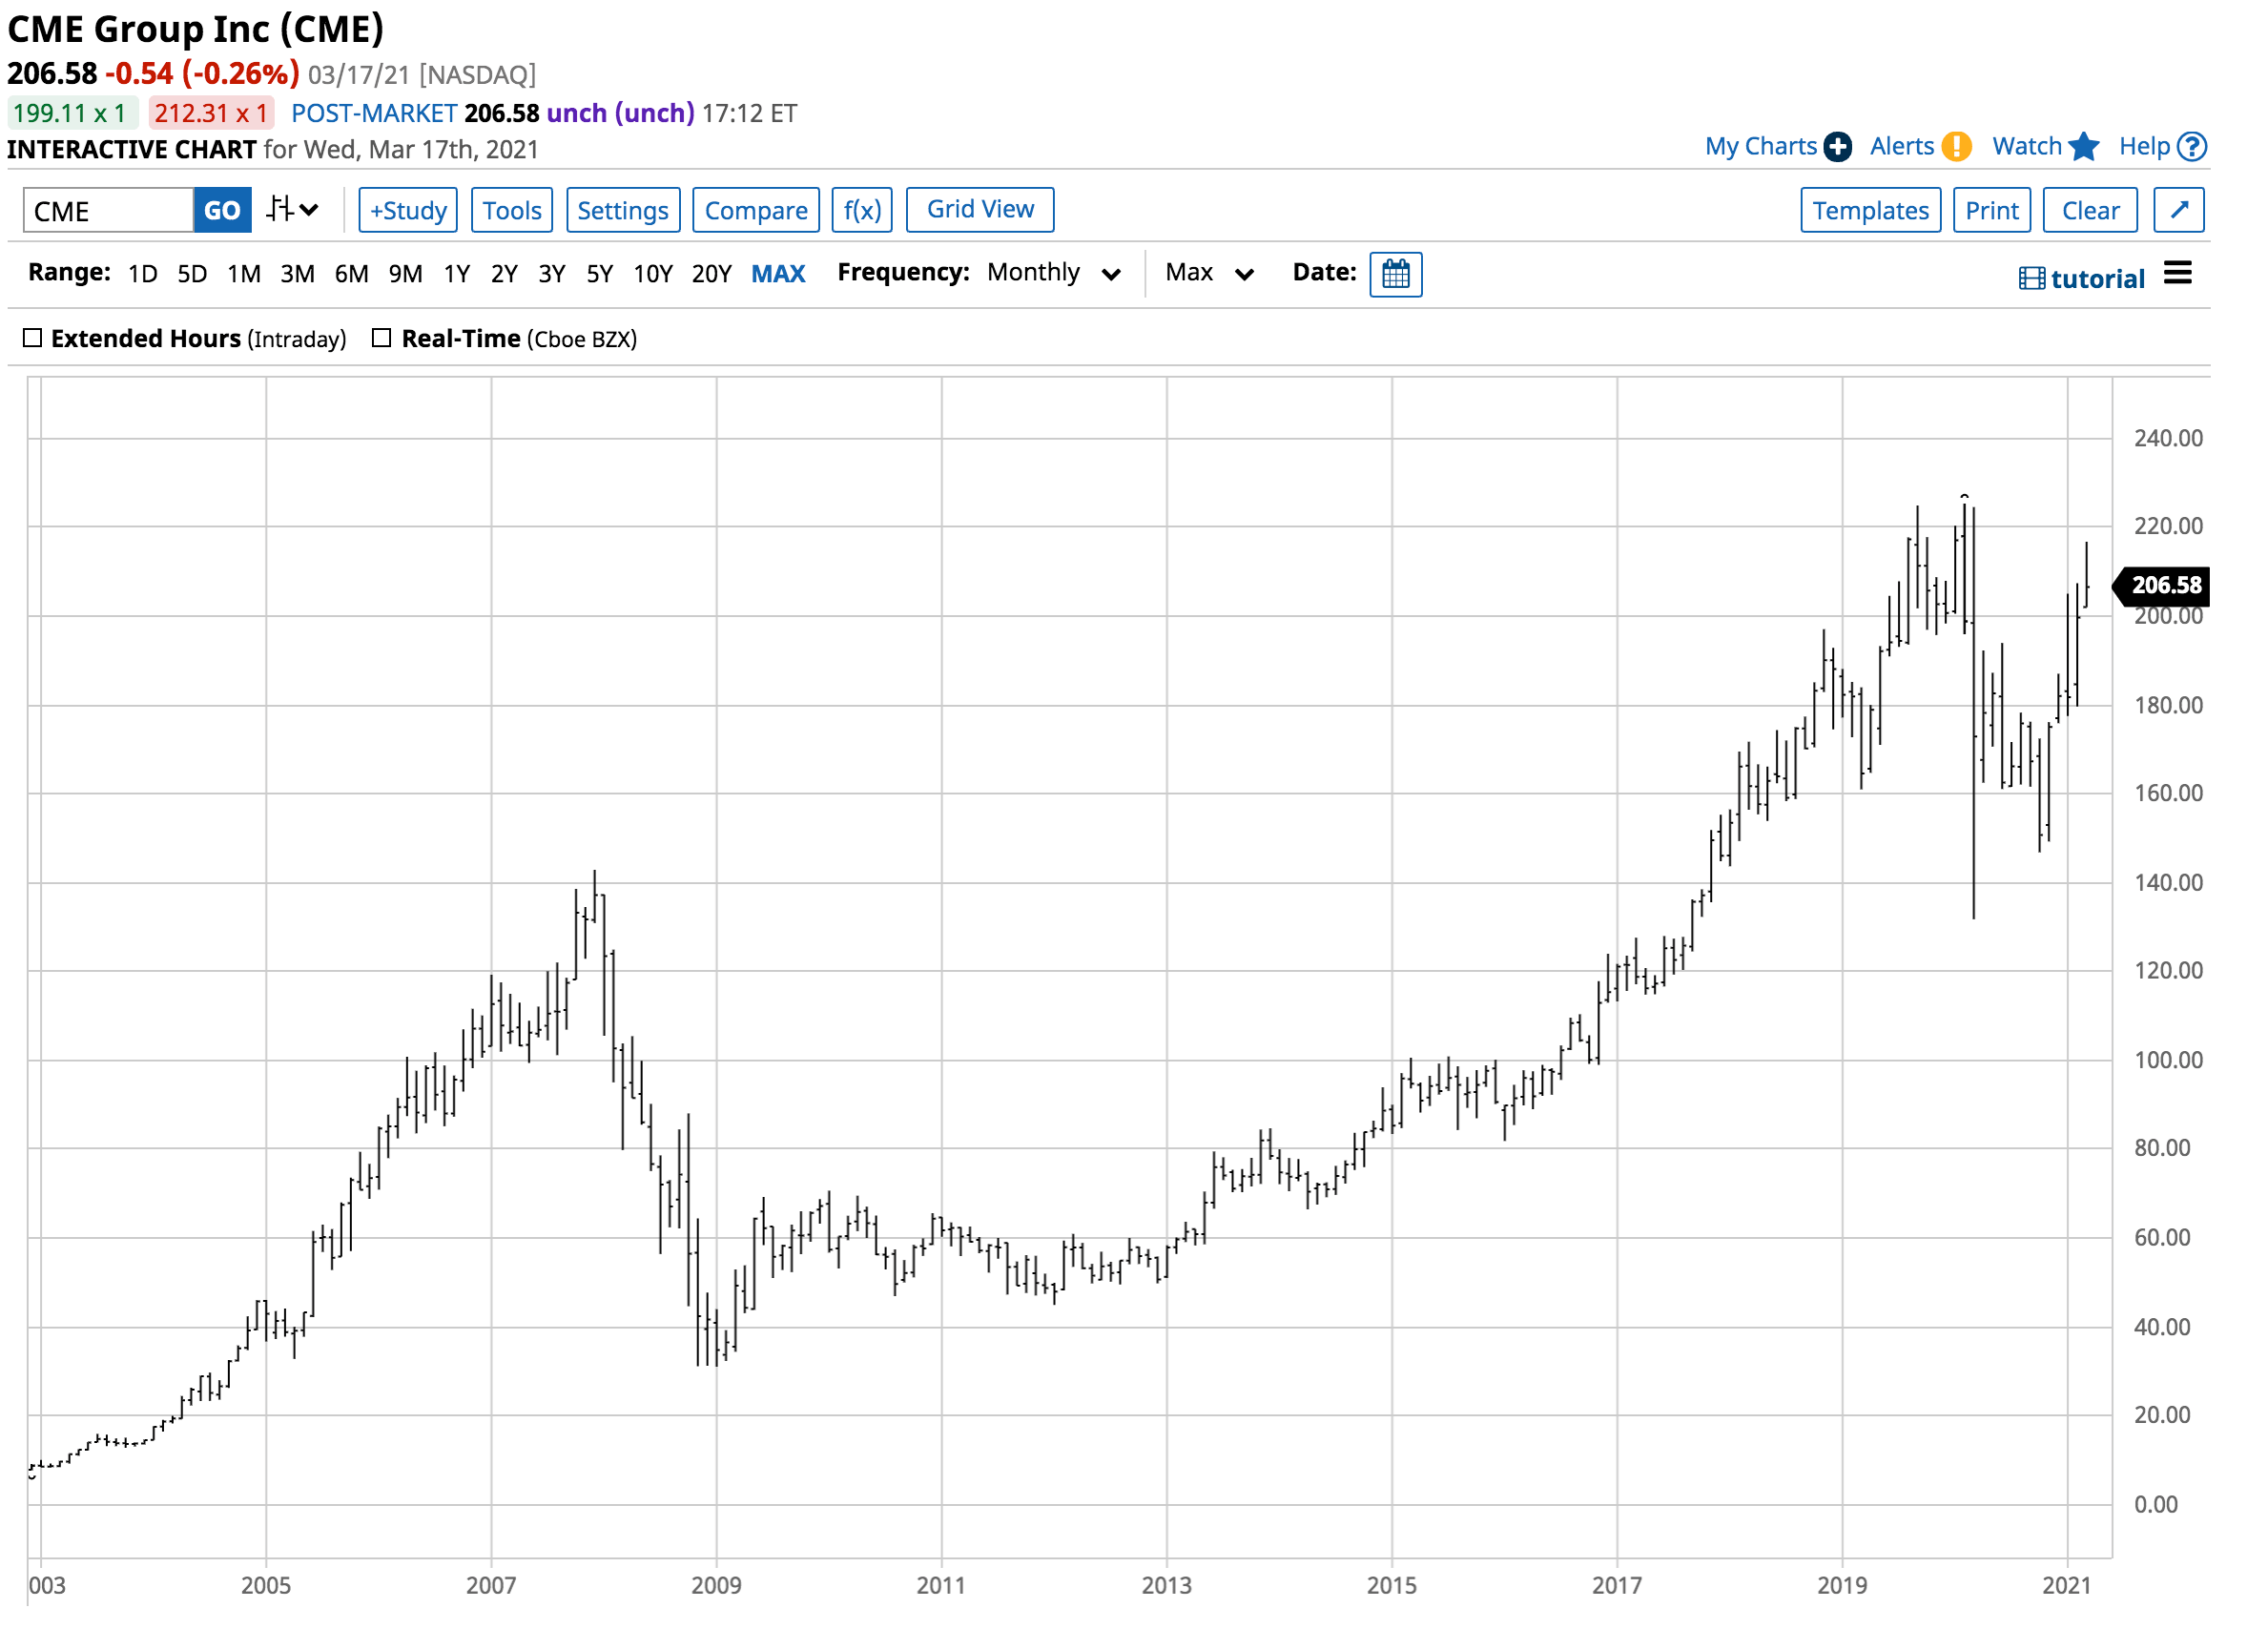2268x1629 pixels.
Task: Click the +Study button
Action: point(408,210)
